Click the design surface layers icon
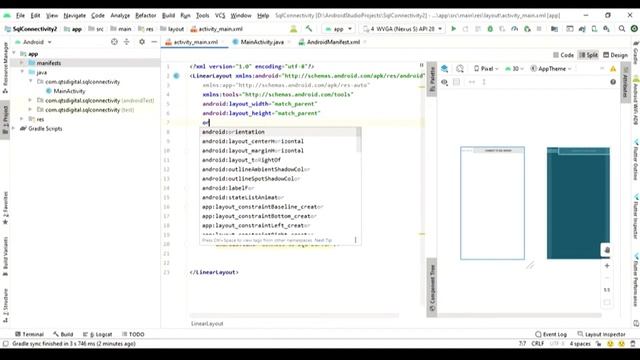Image resolution: width=640 pixels, height=360 pixels. [x=444, y=69]
